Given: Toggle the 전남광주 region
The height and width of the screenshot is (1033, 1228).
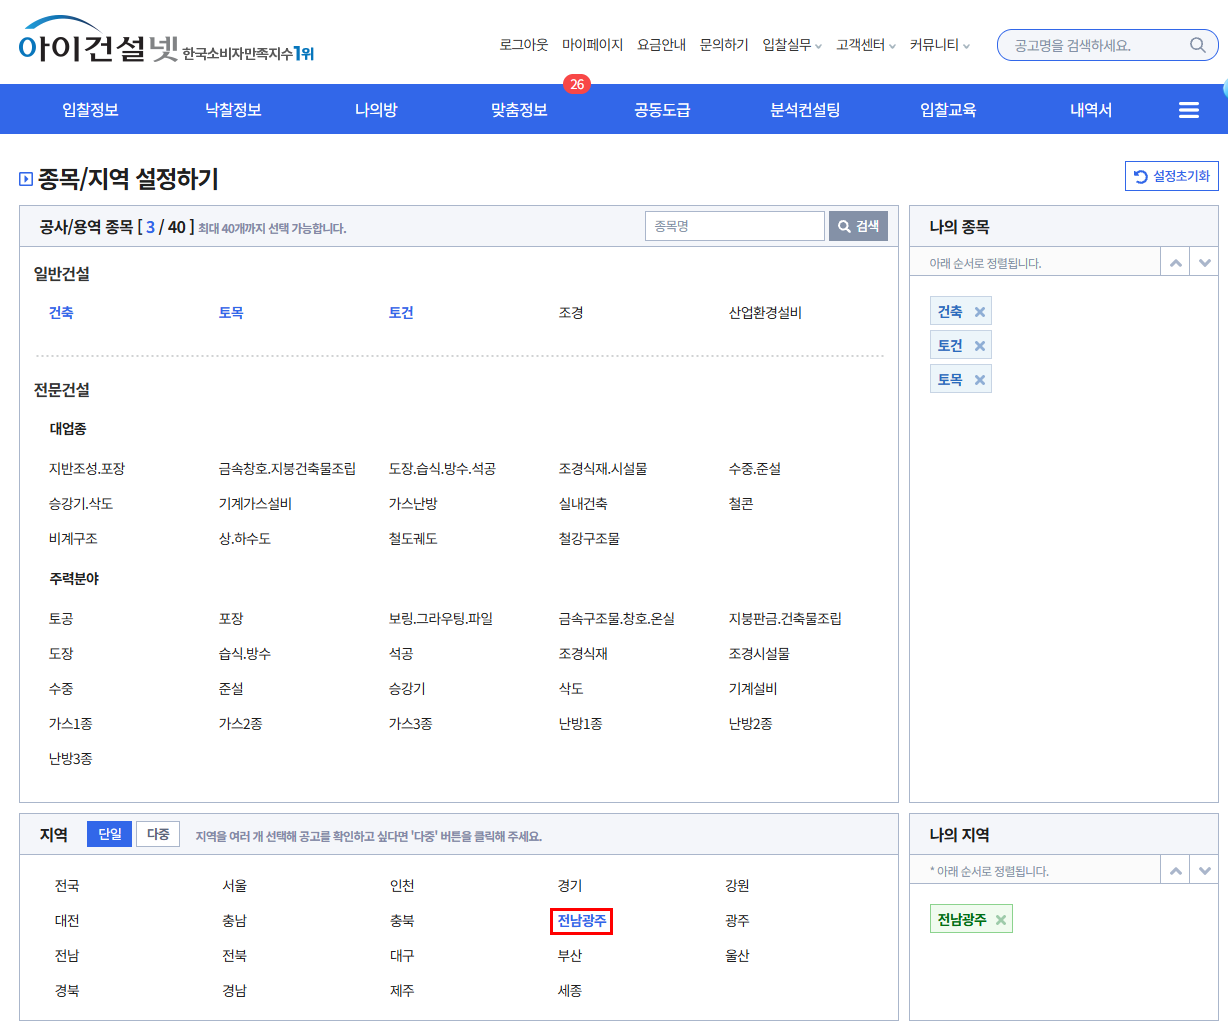Looking at the screenshot, I should pyautogui.click(x=581, y=921).
